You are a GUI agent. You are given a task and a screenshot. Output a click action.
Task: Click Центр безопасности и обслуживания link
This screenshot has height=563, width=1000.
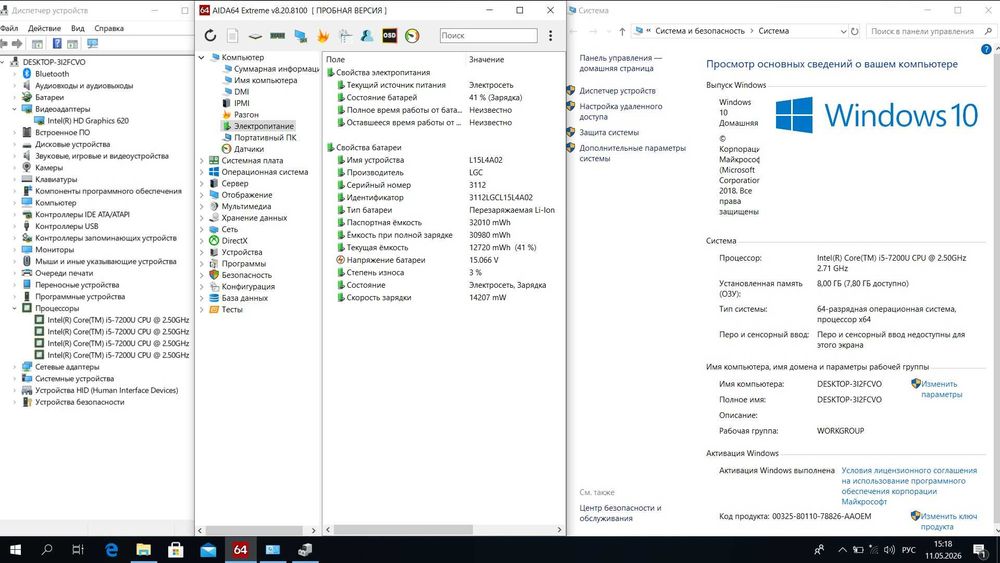[620, 513]
